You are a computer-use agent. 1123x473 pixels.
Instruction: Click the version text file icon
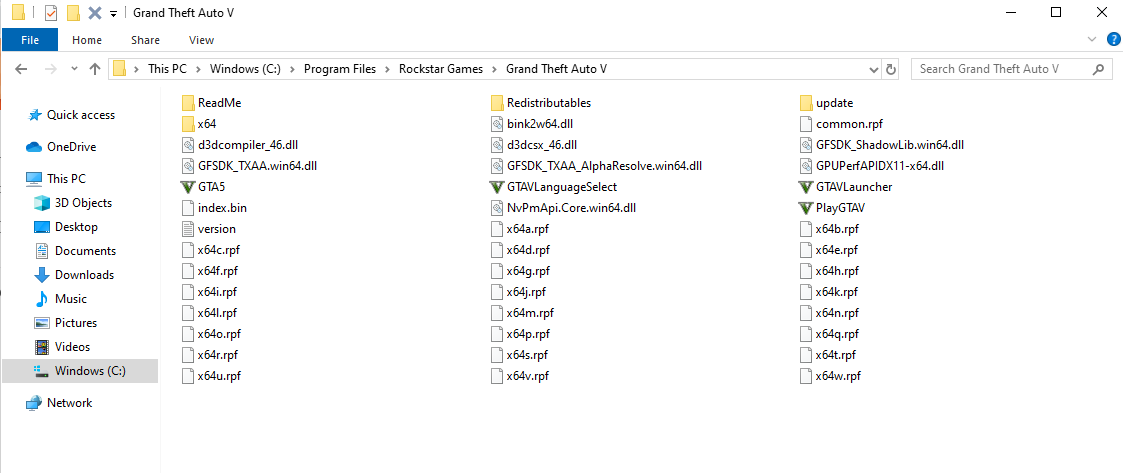[x=188, y=229]
